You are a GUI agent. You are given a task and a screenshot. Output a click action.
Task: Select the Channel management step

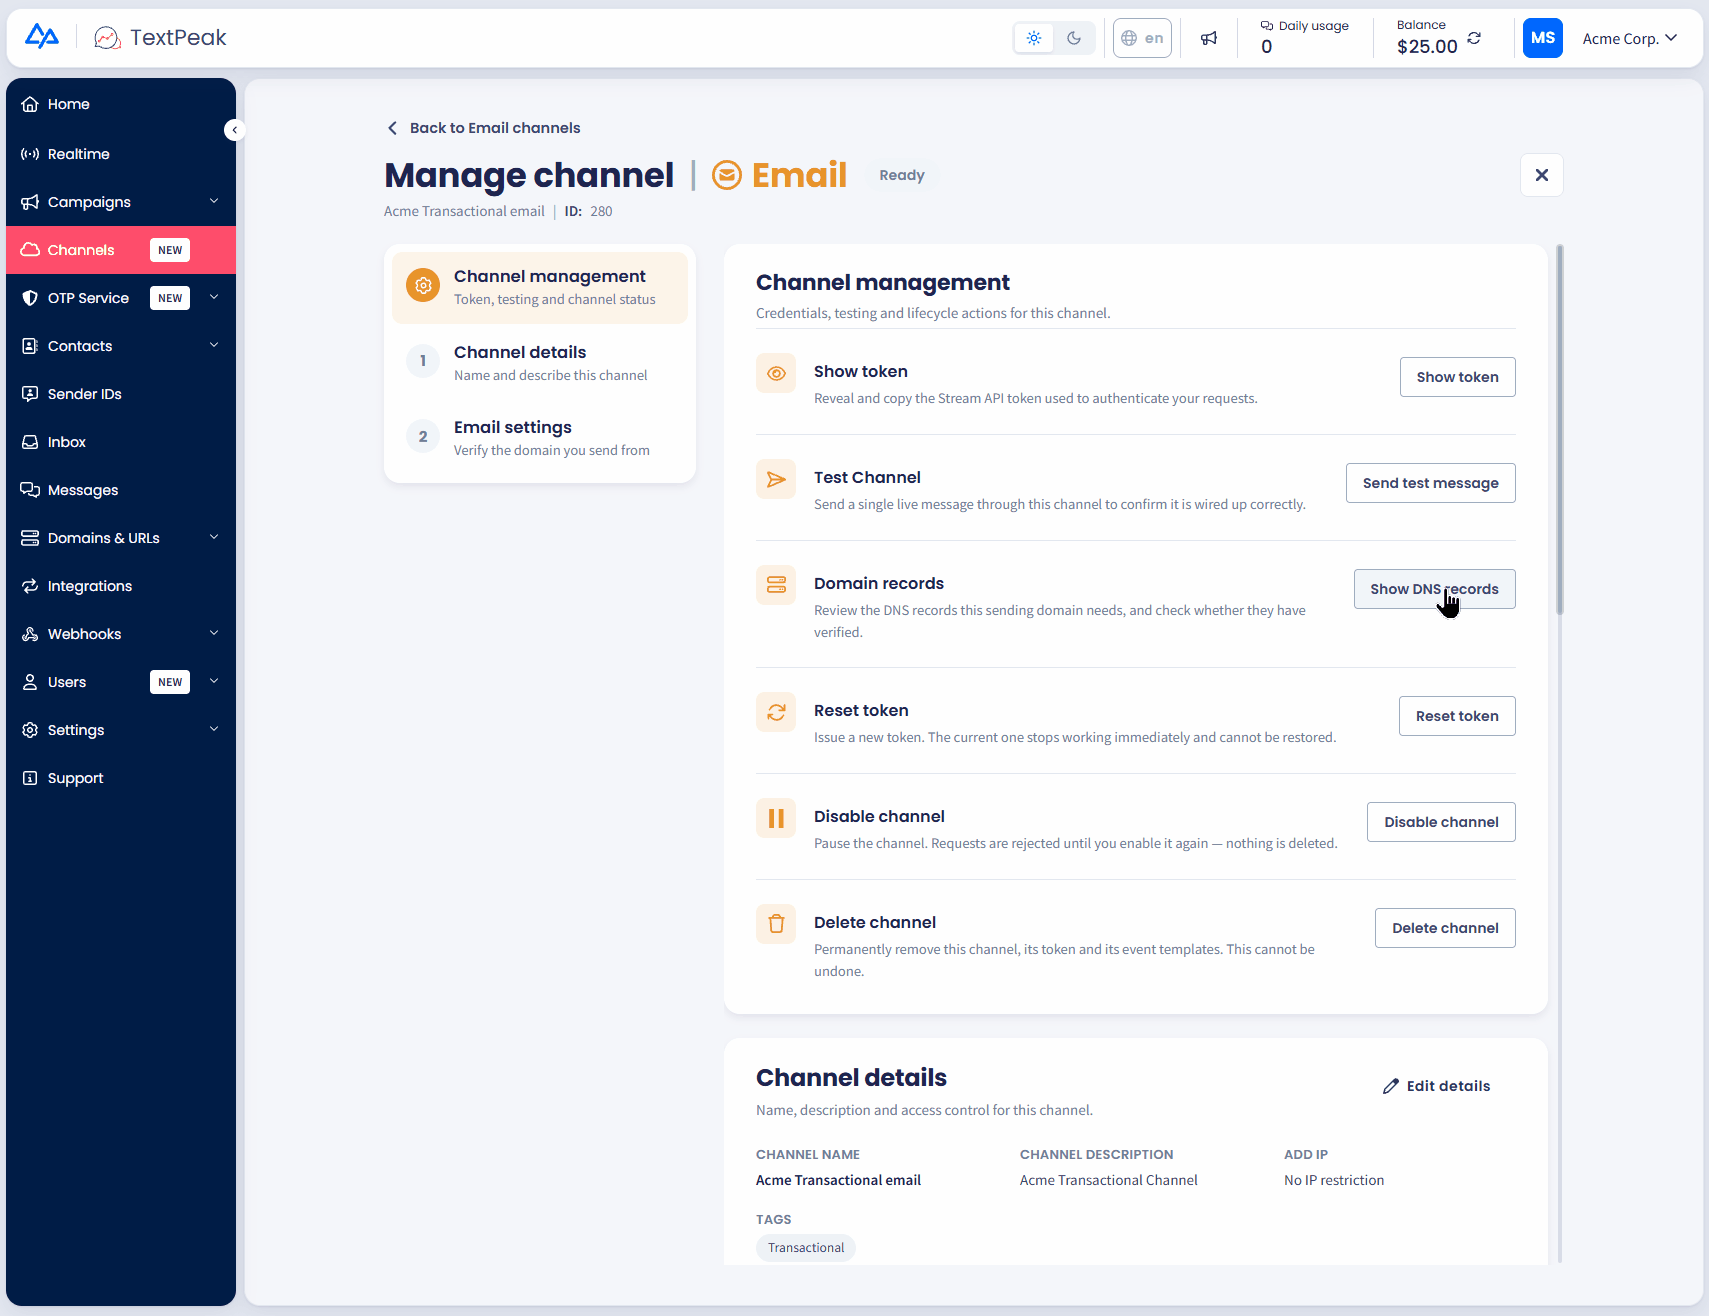click(x=540, y=287)
